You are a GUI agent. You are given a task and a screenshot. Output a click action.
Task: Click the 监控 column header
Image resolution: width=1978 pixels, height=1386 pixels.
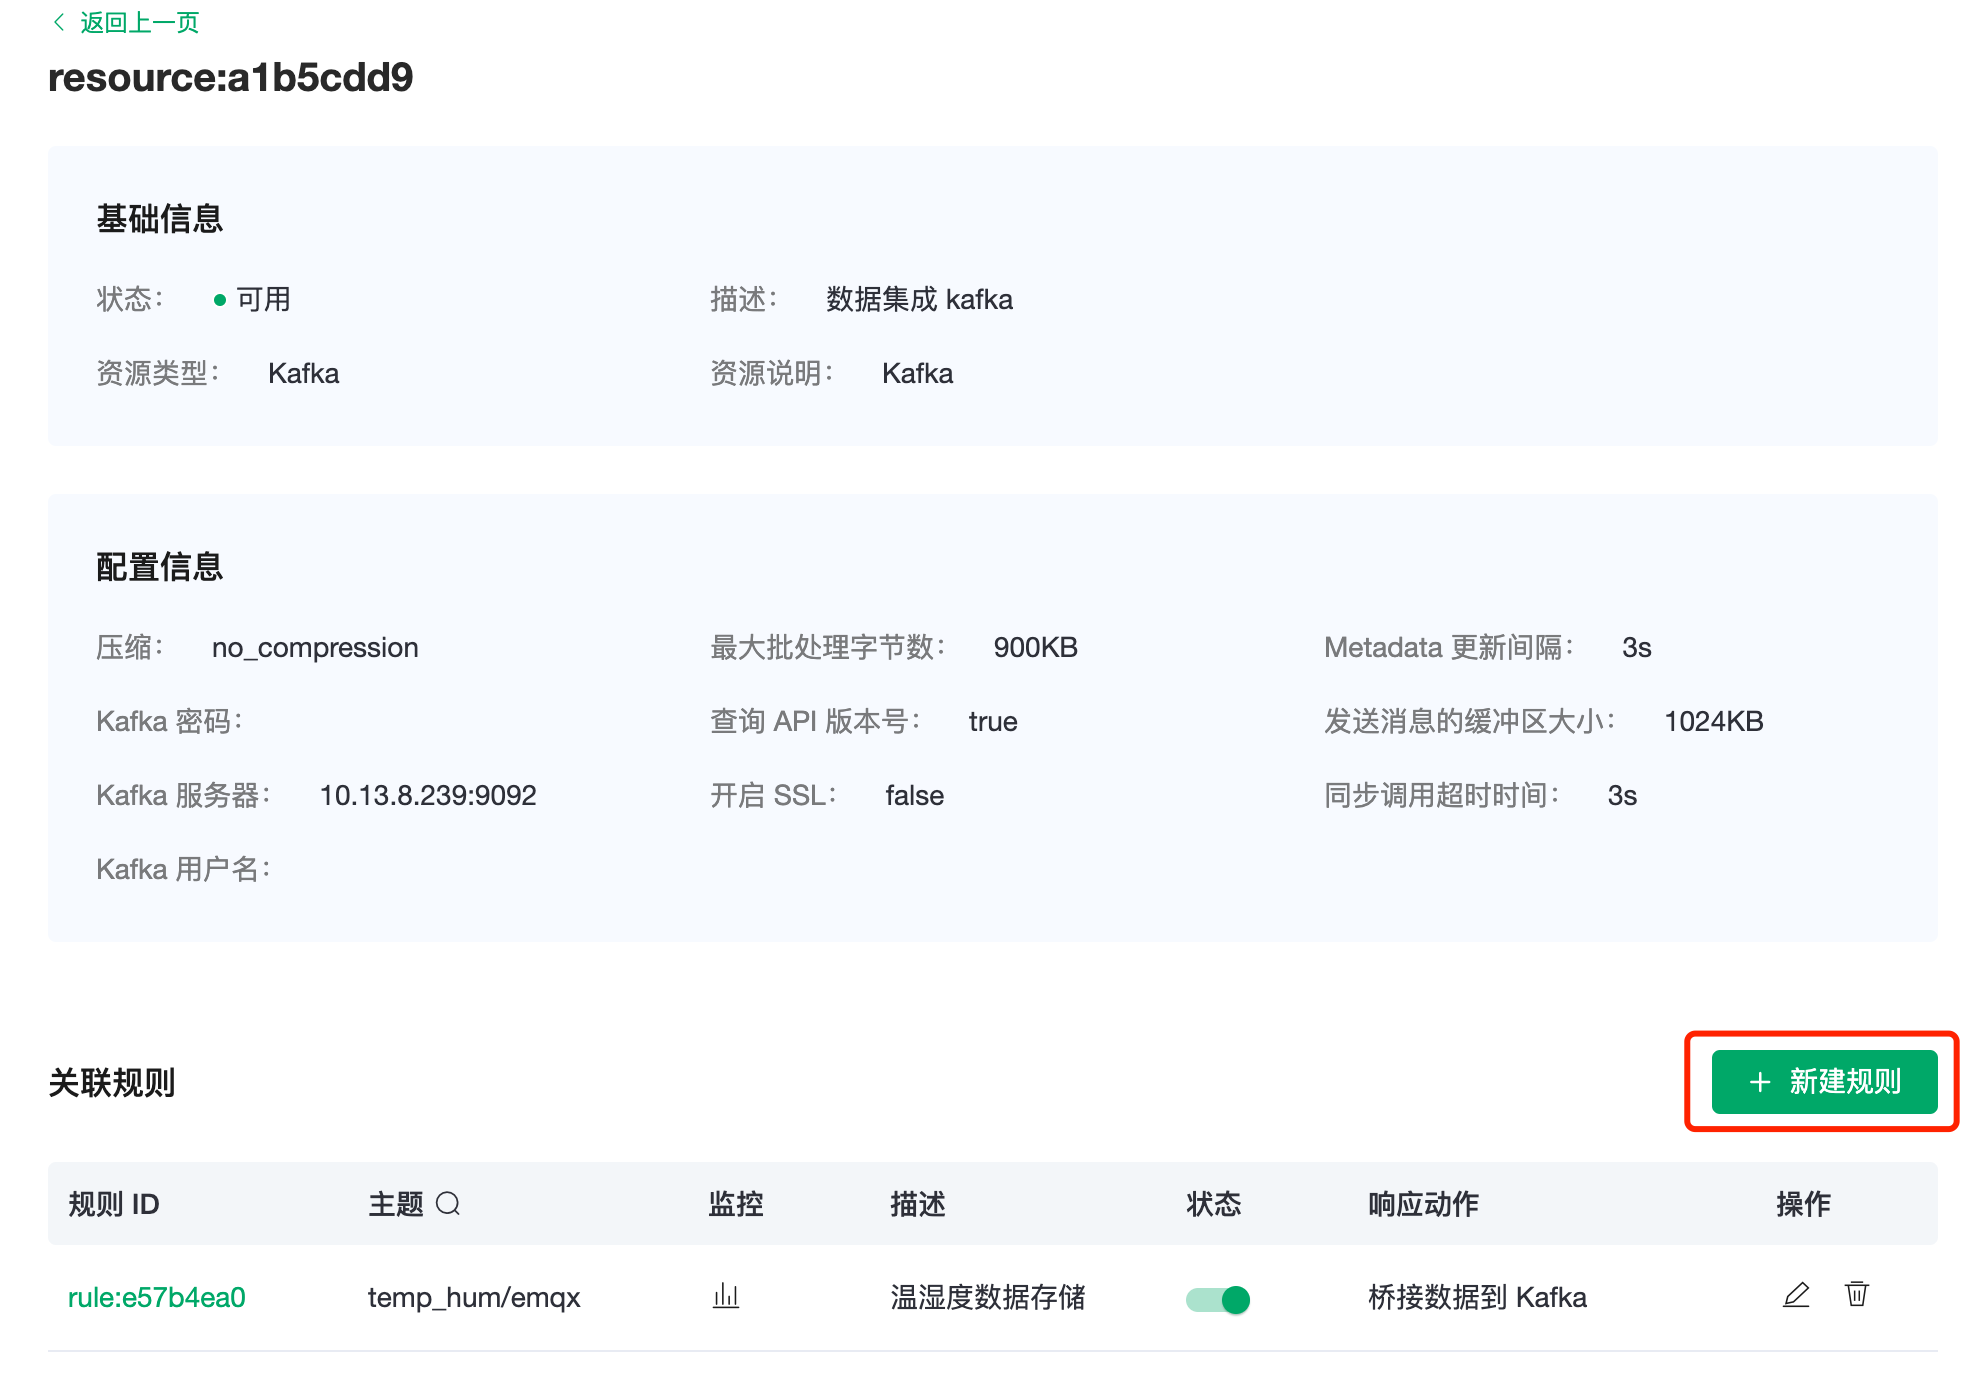(x=735, y=1204)
